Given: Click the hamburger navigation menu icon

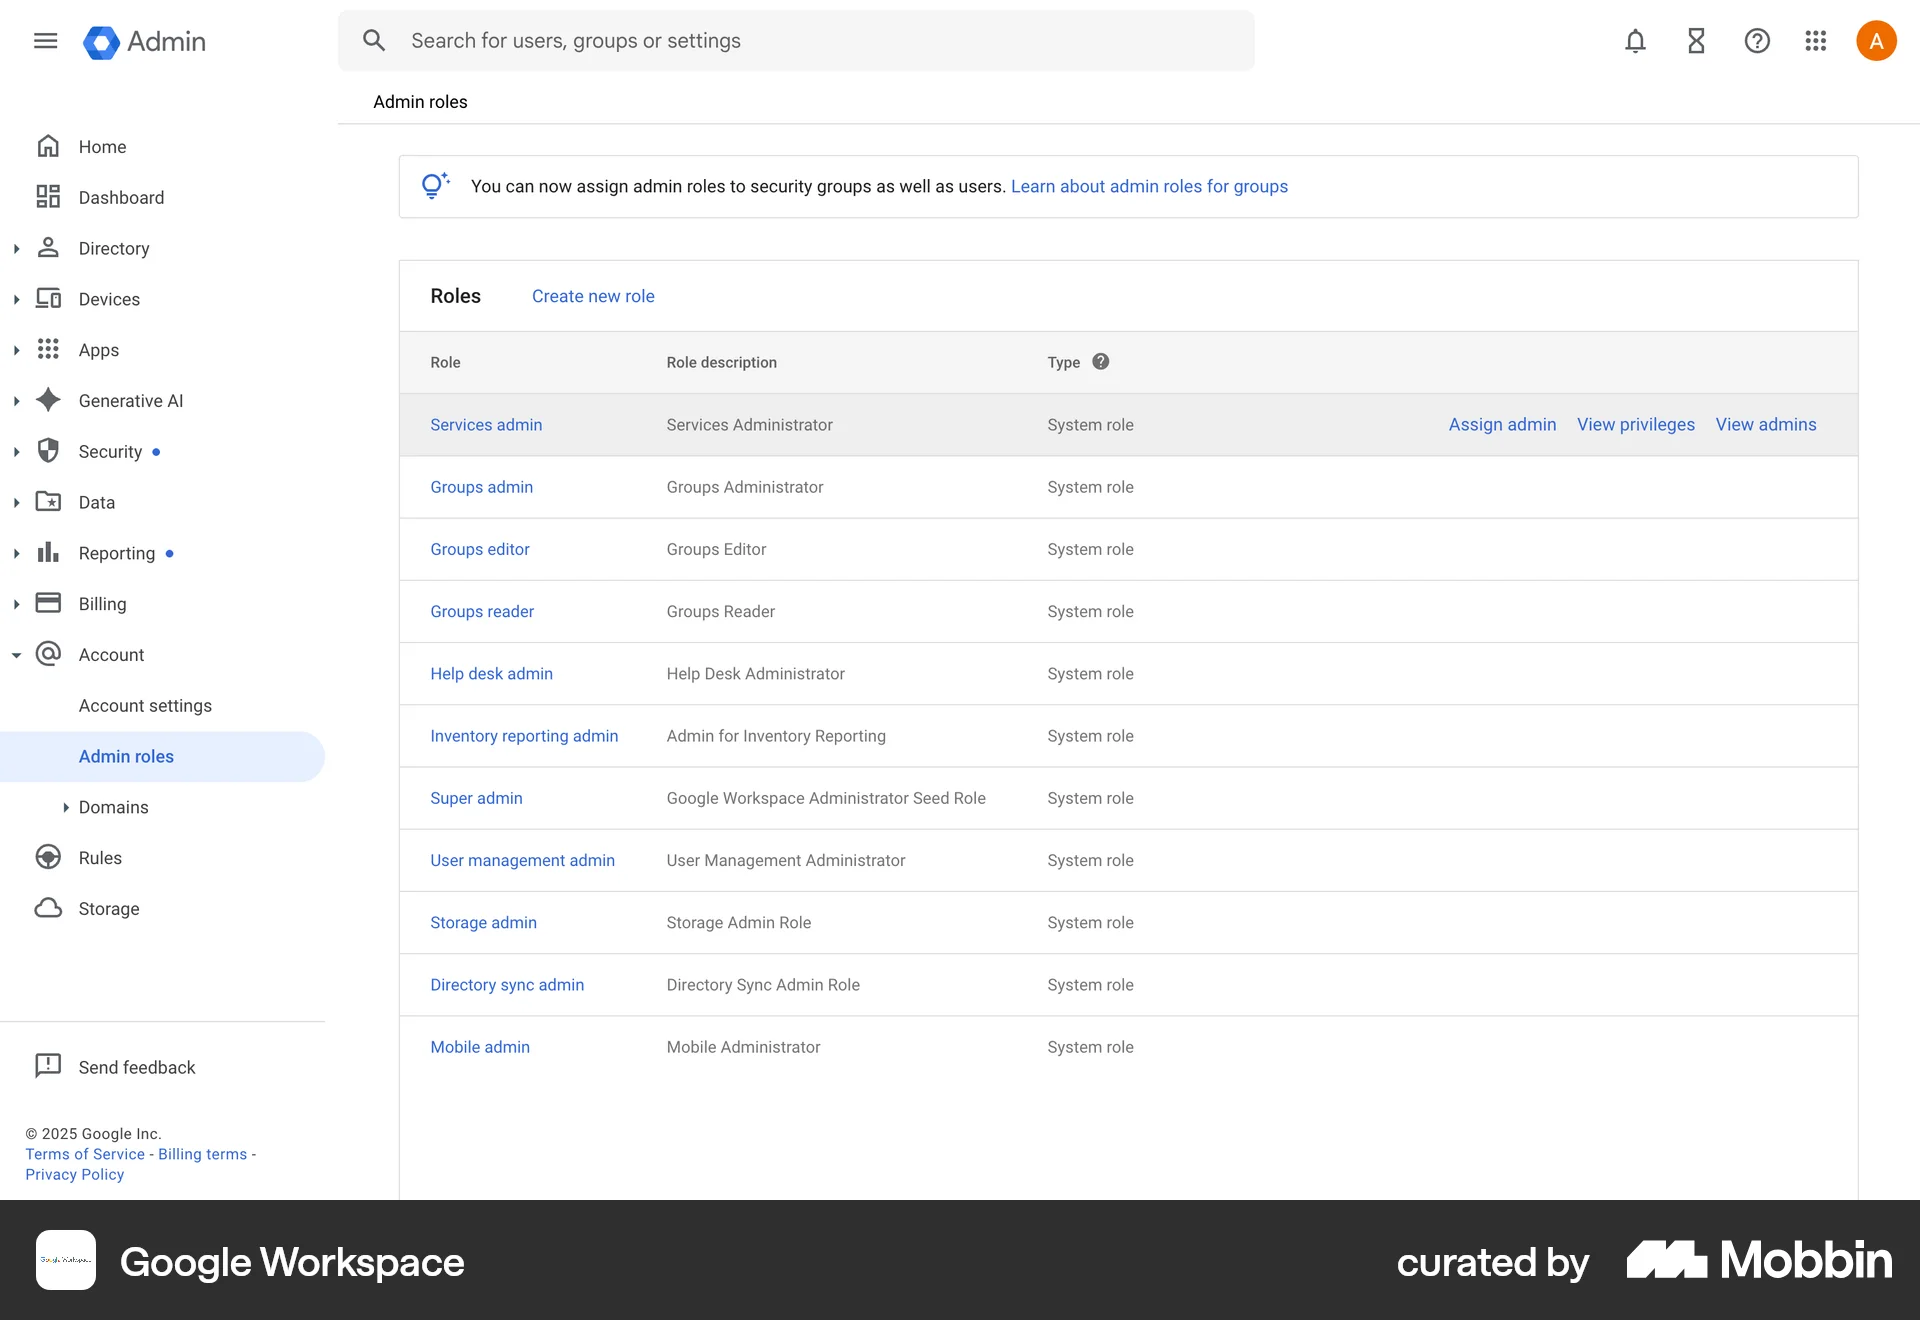Looking at the screenshot, I should 45,41.
